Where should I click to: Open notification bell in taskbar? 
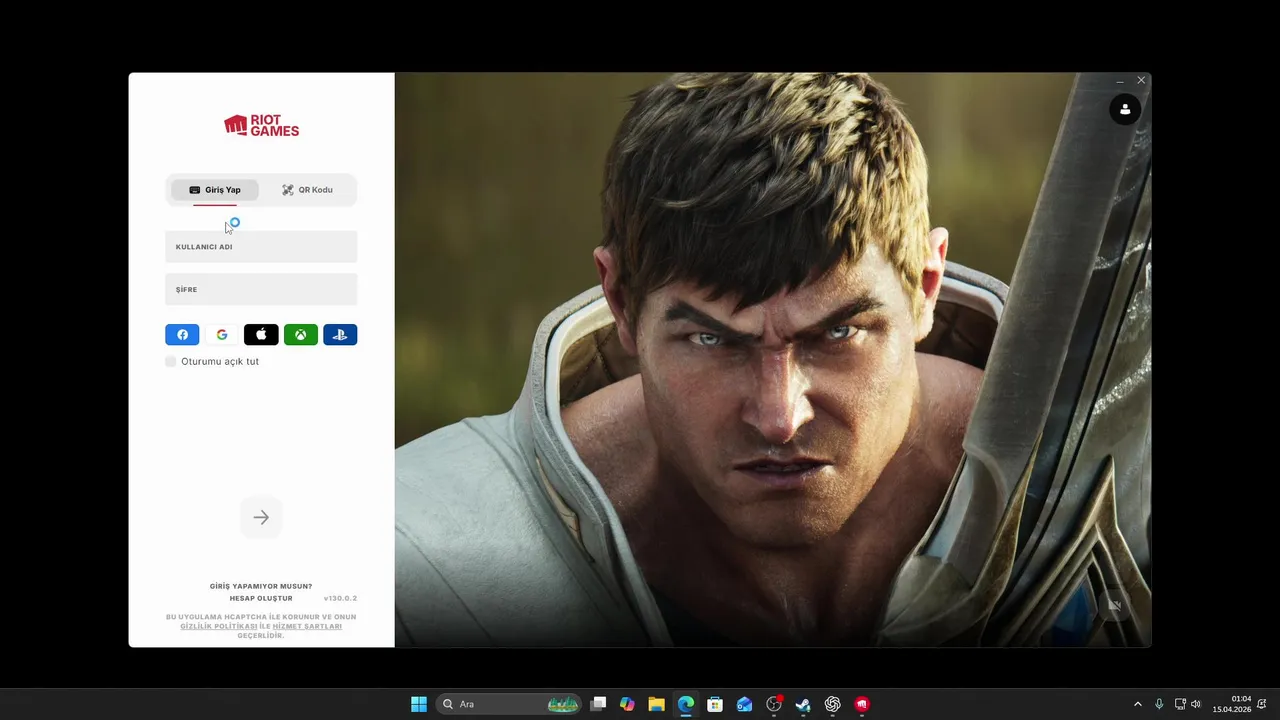1262,704
